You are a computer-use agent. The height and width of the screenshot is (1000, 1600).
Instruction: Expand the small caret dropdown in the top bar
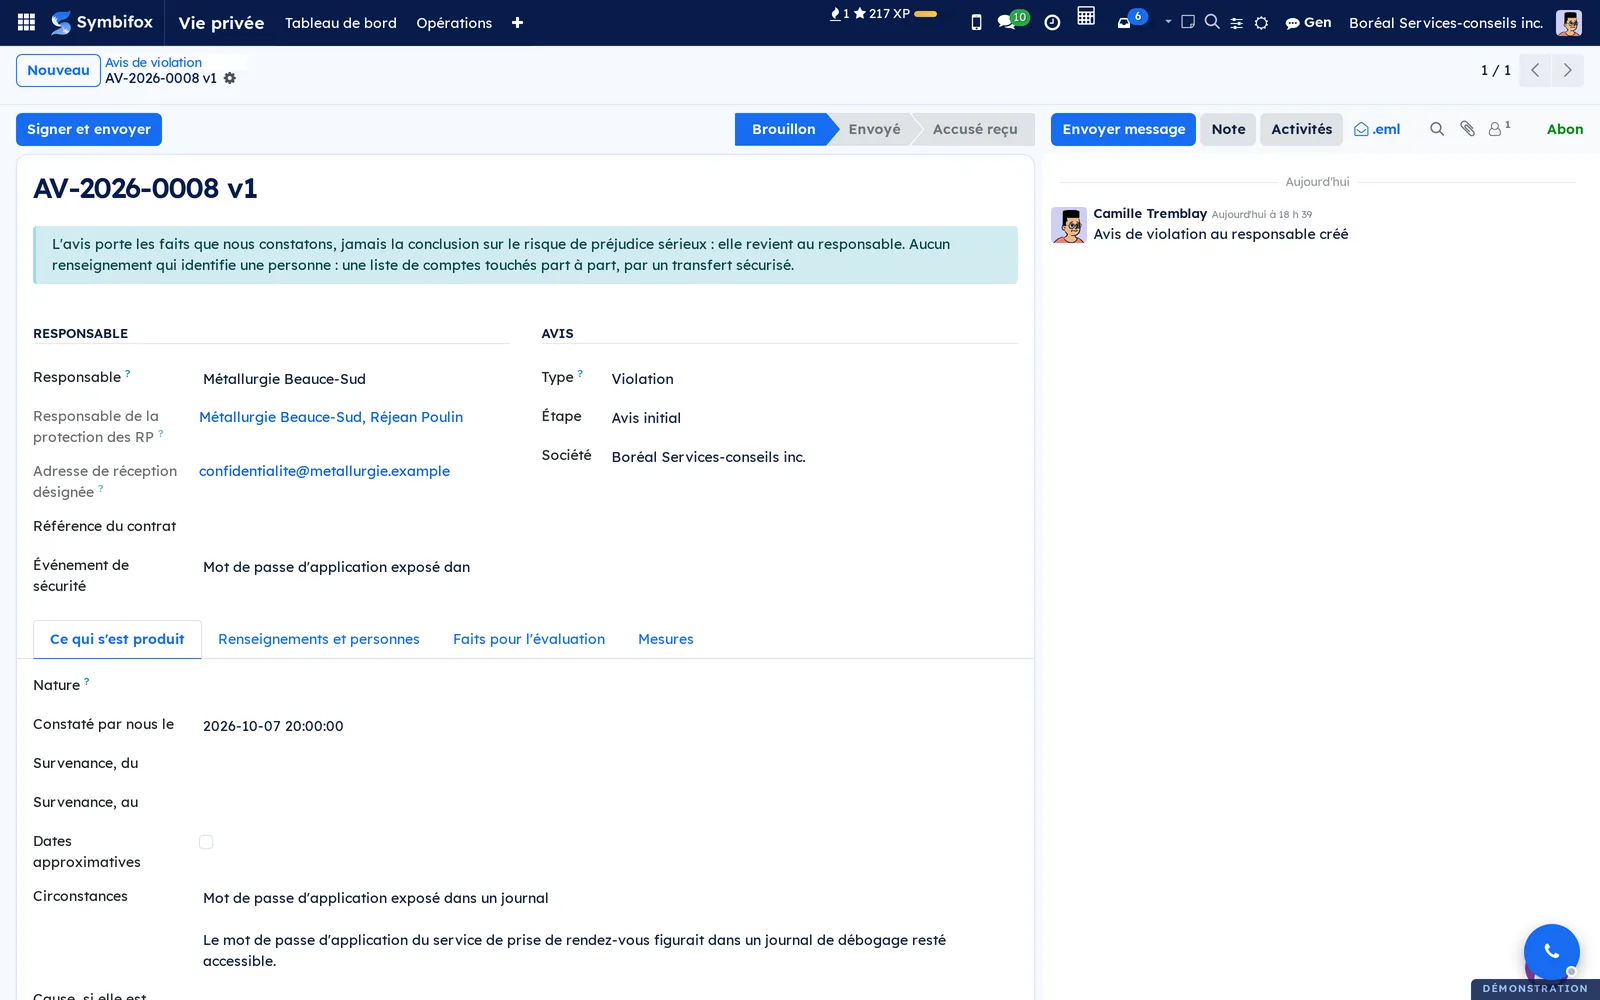point(1168,21)
